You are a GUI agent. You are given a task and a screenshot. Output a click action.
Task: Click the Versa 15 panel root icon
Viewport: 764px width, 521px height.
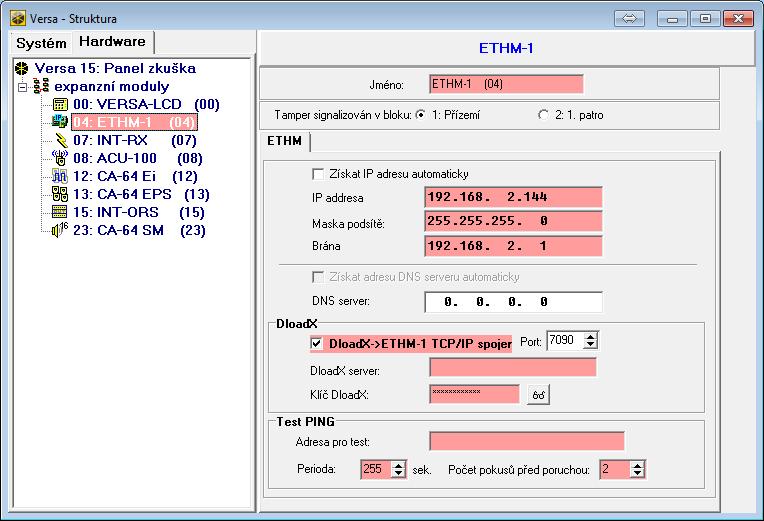click(x=21, y=69)
